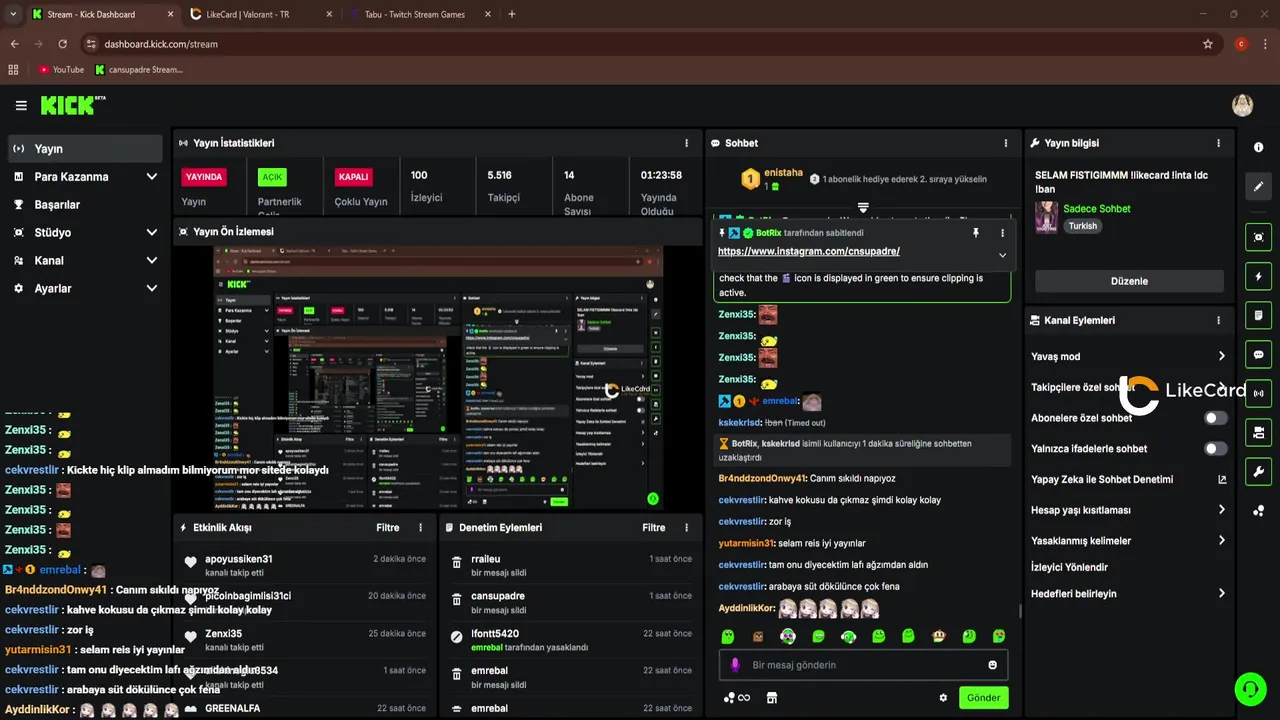Open Yasaklanmış kelimeler arrow
The height and width of the screenshot is (720, 1280).
click(1221, 540)
